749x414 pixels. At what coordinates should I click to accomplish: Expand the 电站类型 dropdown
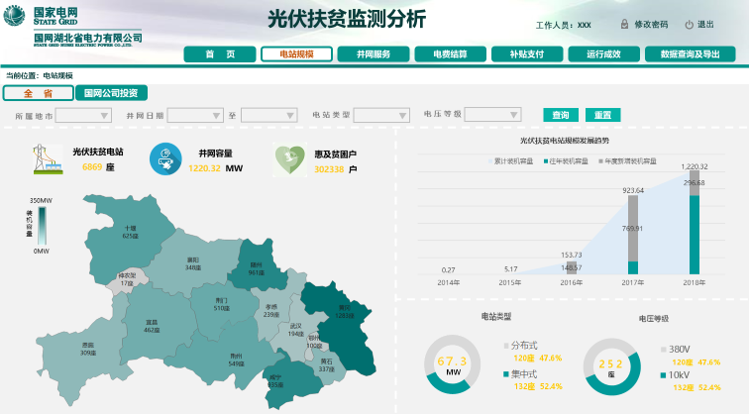pos(379,115)
